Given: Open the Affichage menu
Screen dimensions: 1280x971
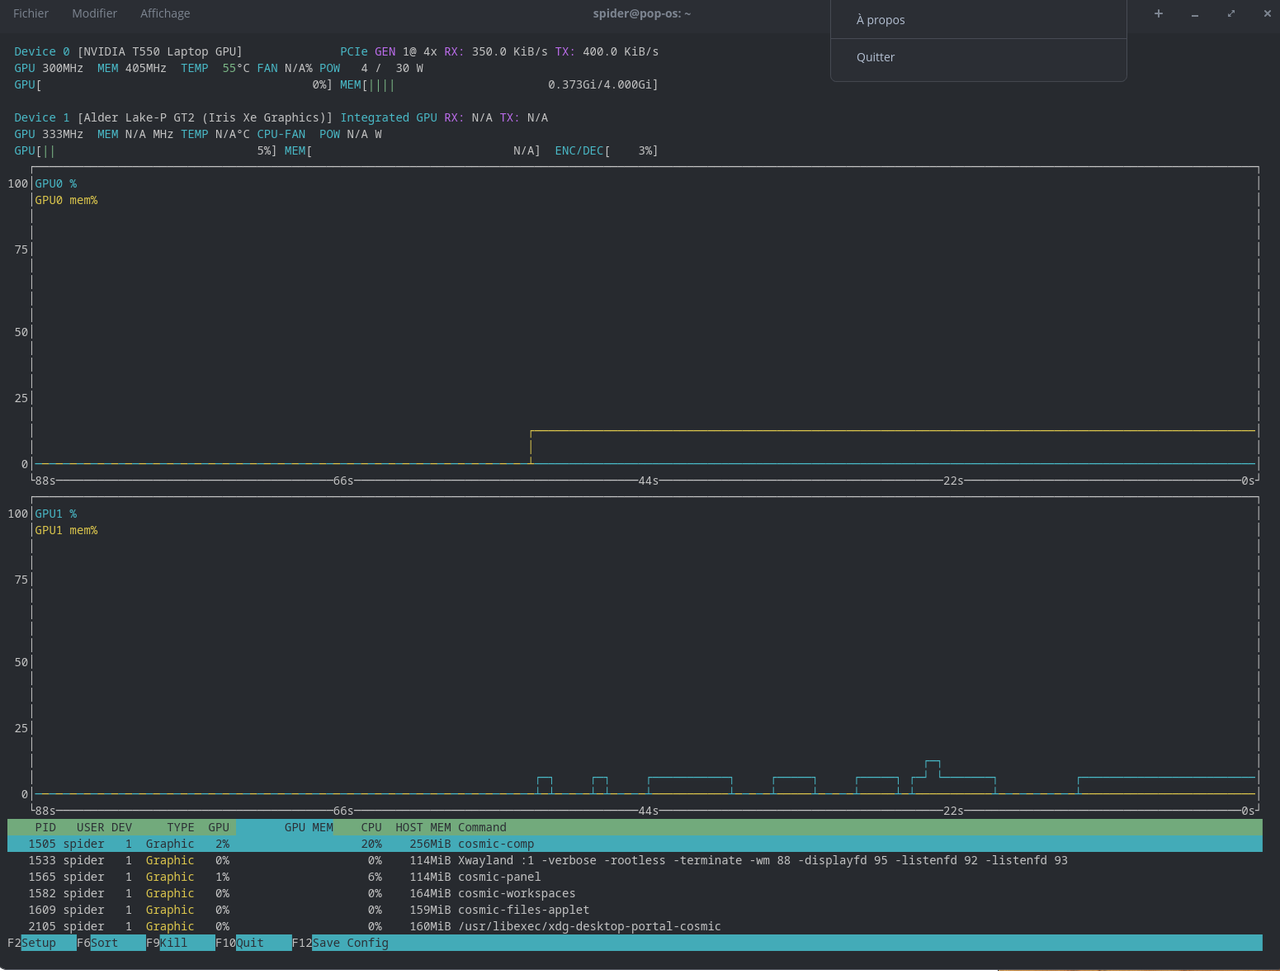Looking at the screenshot, I should click(x=164, y=13).
